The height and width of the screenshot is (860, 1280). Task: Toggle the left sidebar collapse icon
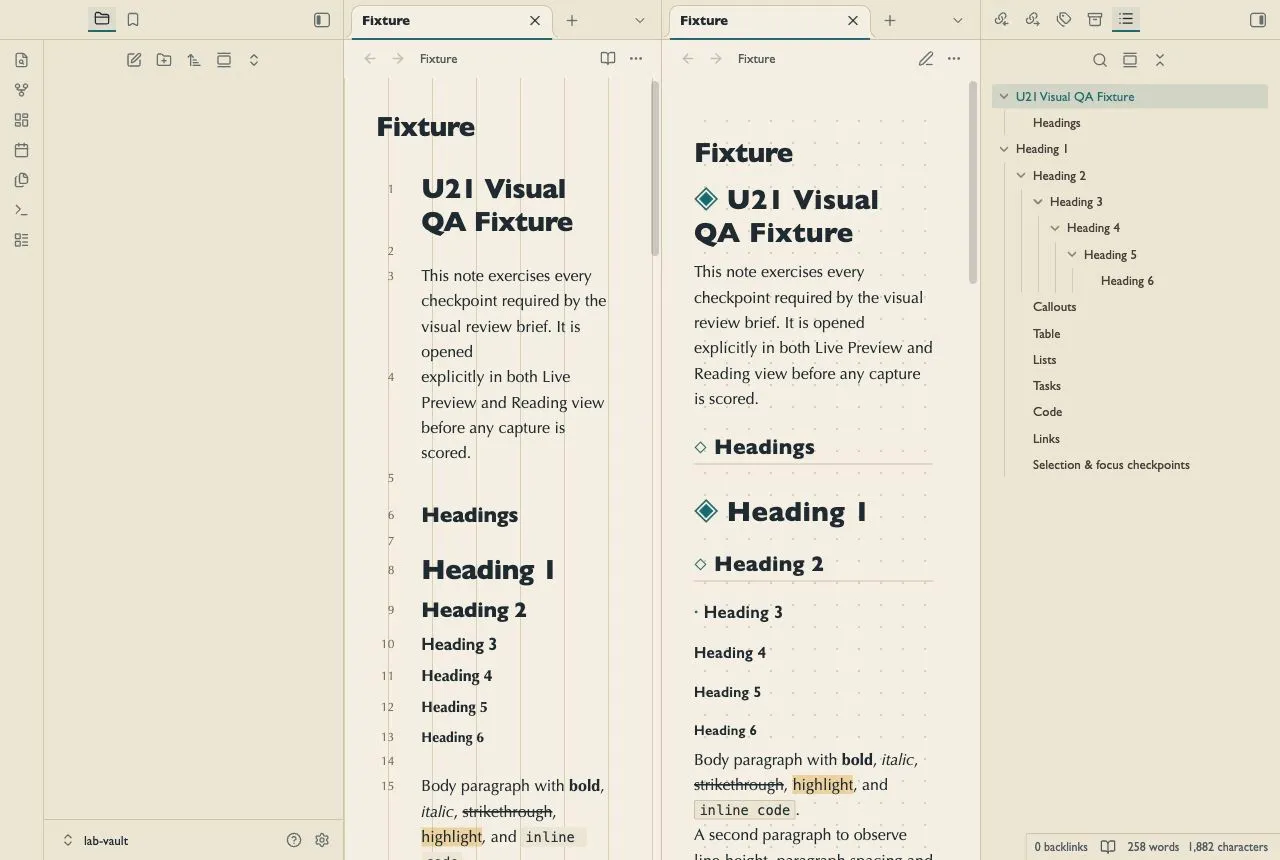coord(322,19)
